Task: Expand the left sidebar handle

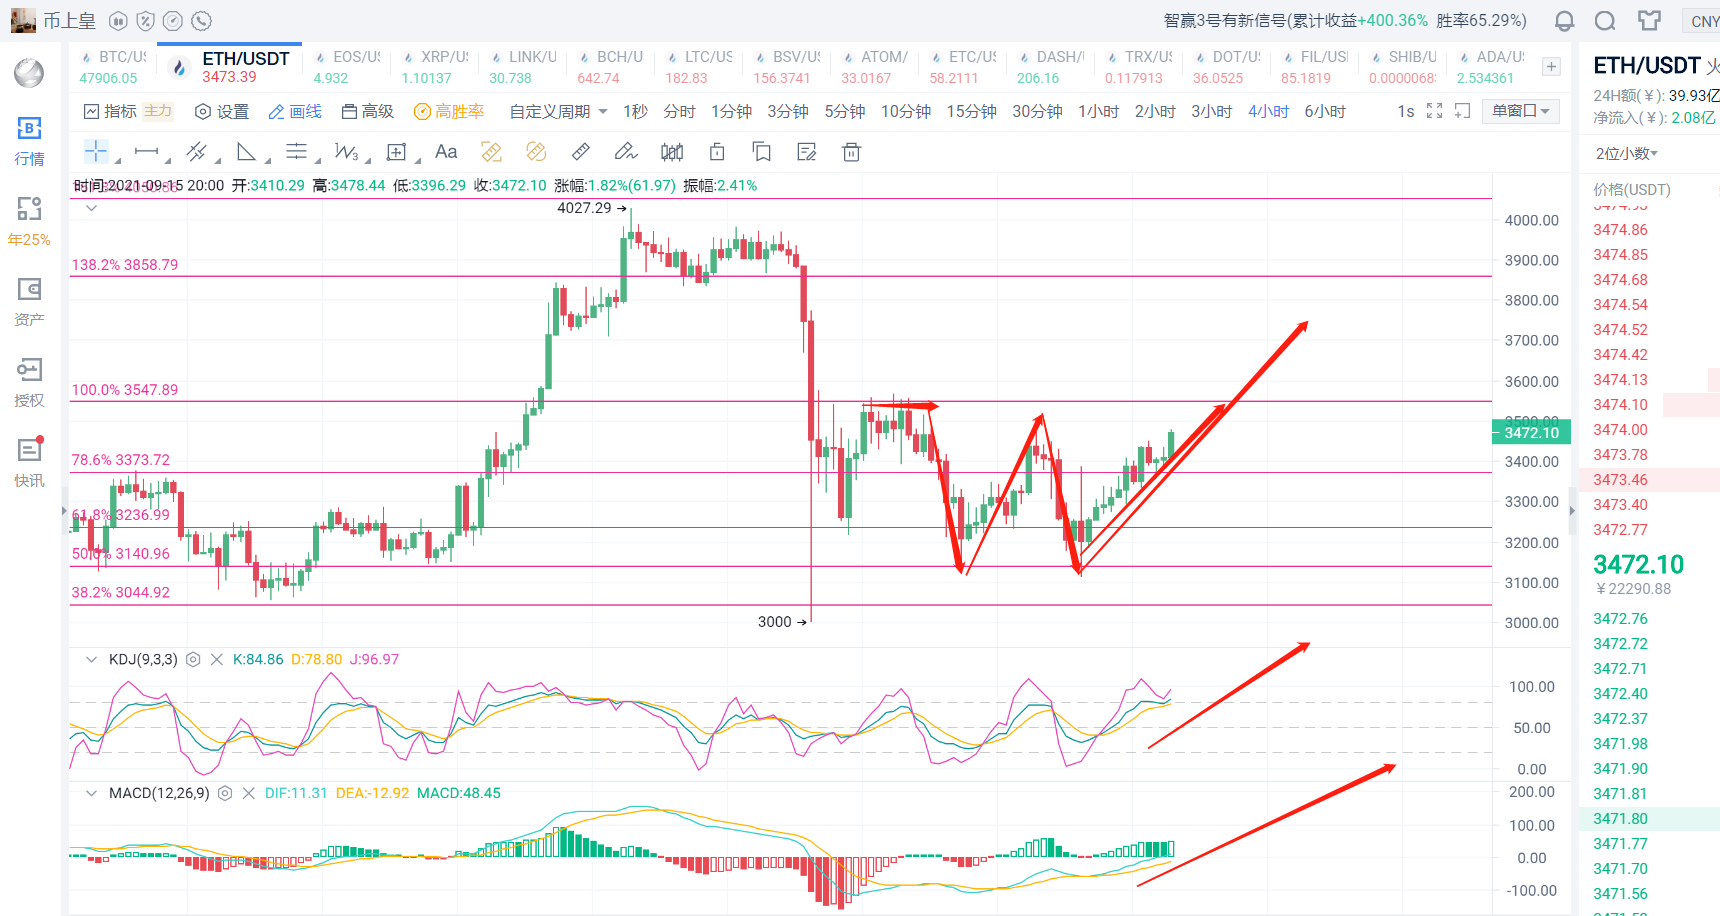Action: pos(64,511)
